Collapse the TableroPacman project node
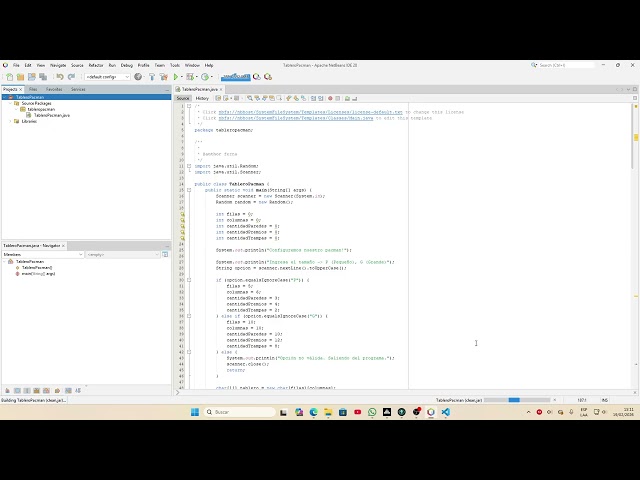Image resolution: width=640 pixels, height=480 pixels. tap(4, 97)
